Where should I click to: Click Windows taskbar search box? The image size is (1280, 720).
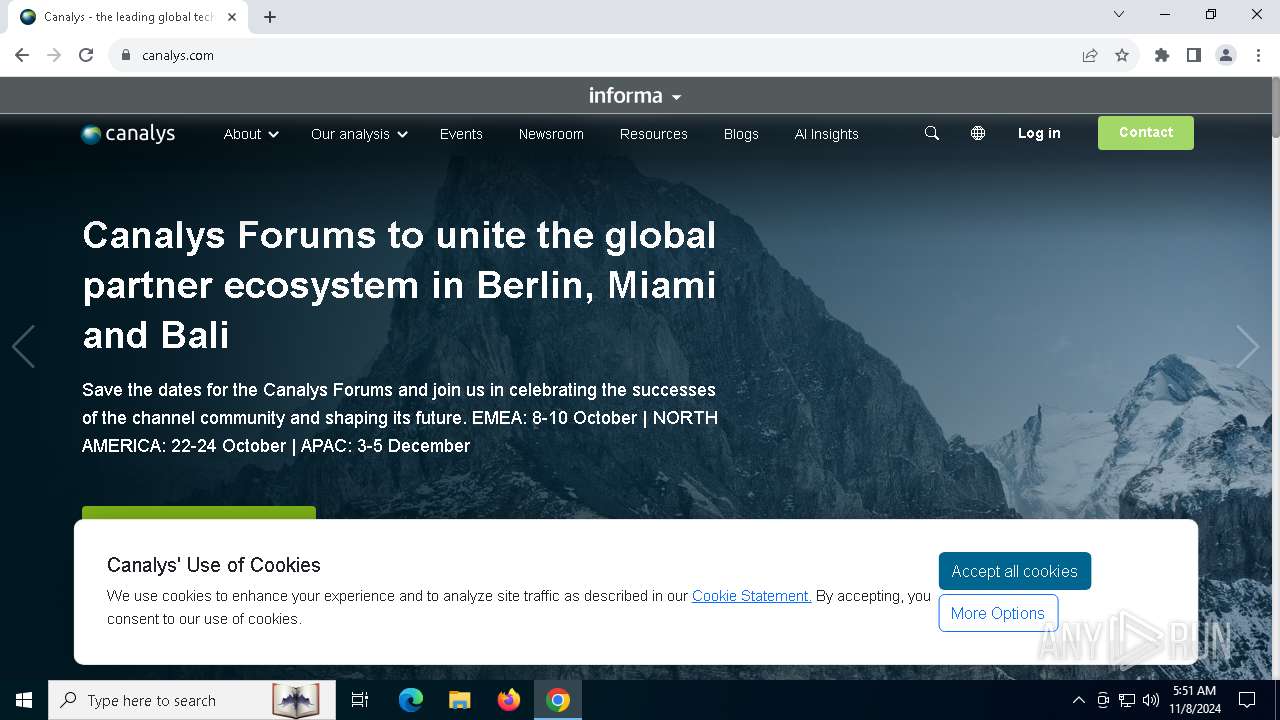click(192, 700)
